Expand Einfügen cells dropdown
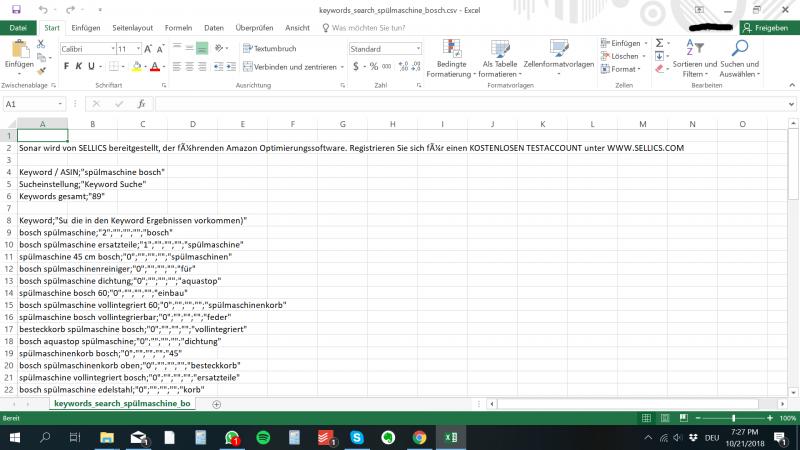Screen dimensions: 800x450 [646, 43]
